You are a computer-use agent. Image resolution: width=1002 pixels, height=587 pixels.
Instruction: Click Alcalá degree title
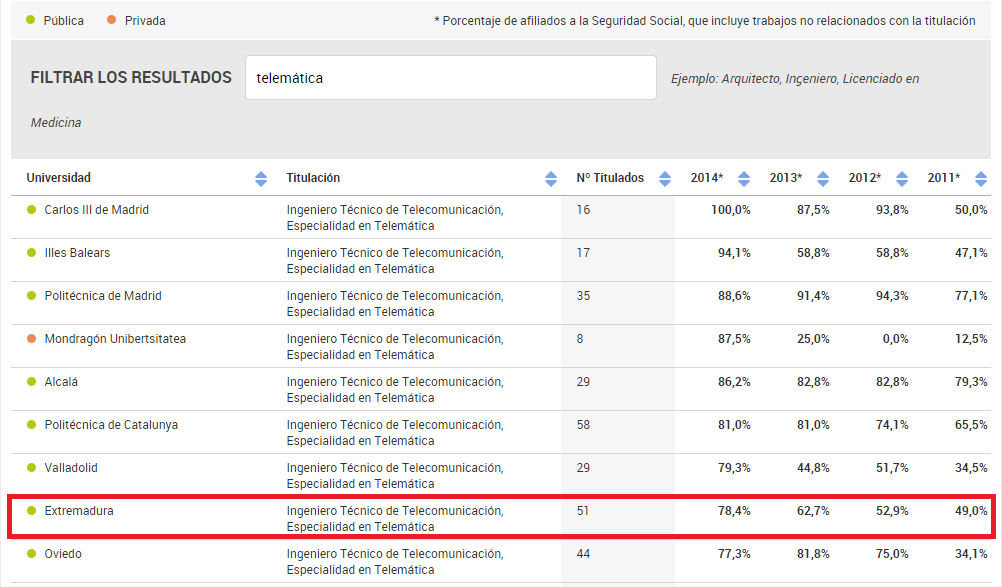pos(395,390)
